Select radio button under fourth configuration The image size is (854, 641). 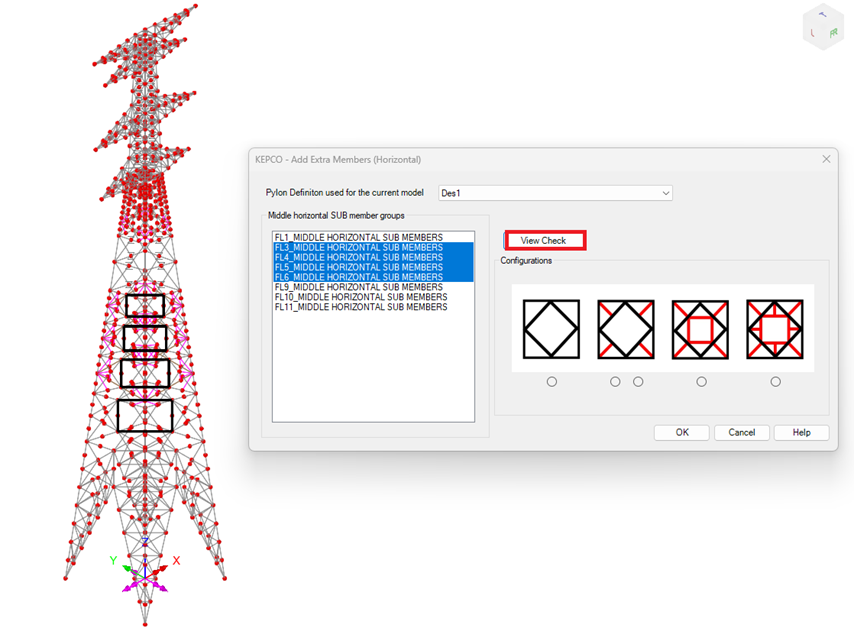coord(776,382)
